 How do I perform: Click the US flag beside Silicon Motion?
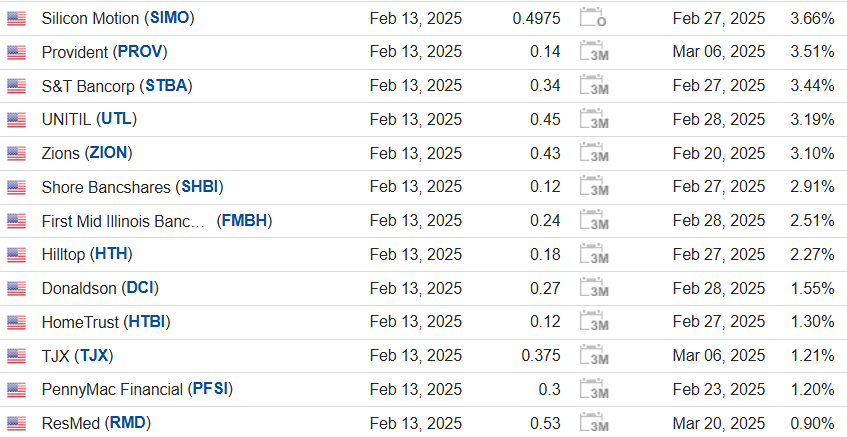16,18
